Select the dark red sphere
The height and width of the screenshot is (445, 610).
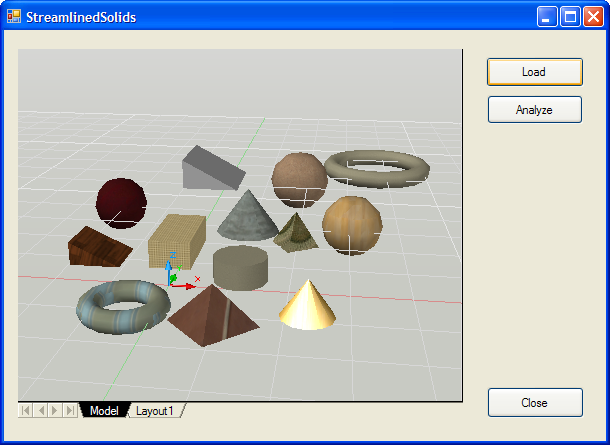[x=121, y=203]
